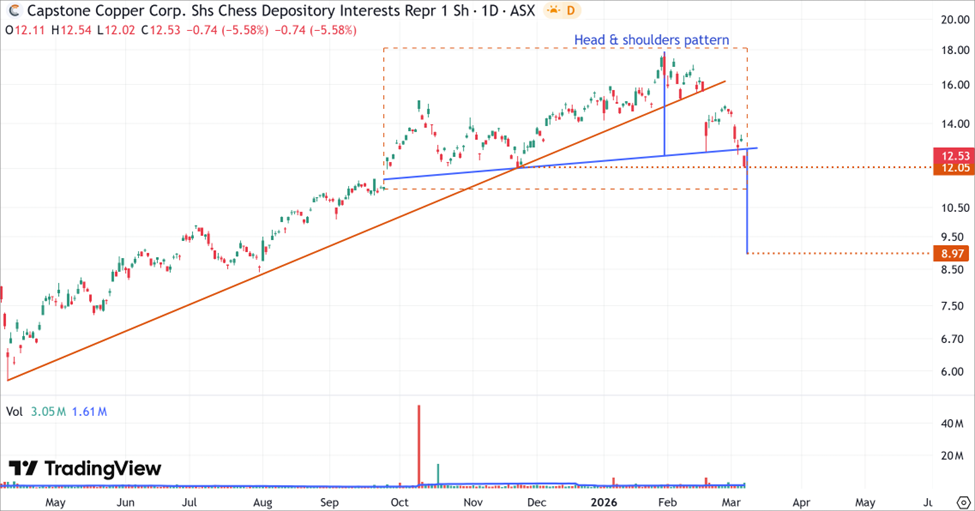Viewport: 975px width, 511px height.
Task: Click the 40M volume scale label
Action: (952, 423)
